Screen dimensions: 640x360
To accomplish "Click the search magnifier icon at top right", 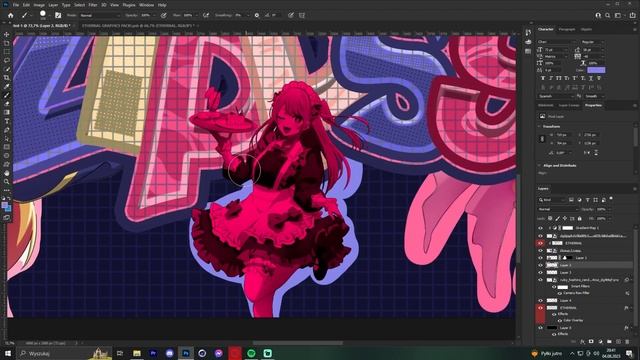I will pos(608,15).
